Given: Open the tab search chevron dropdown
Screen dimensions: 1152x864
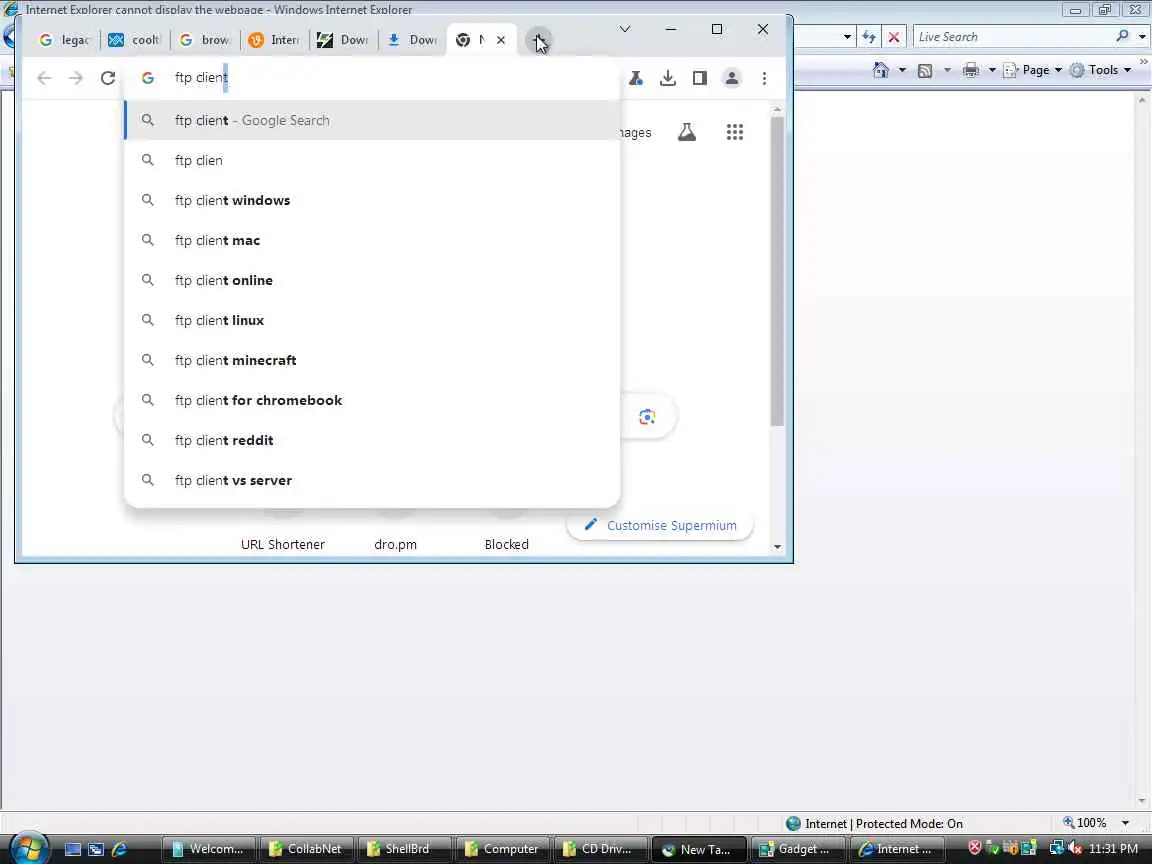Looking at the screenshot, I should point(624,29).
